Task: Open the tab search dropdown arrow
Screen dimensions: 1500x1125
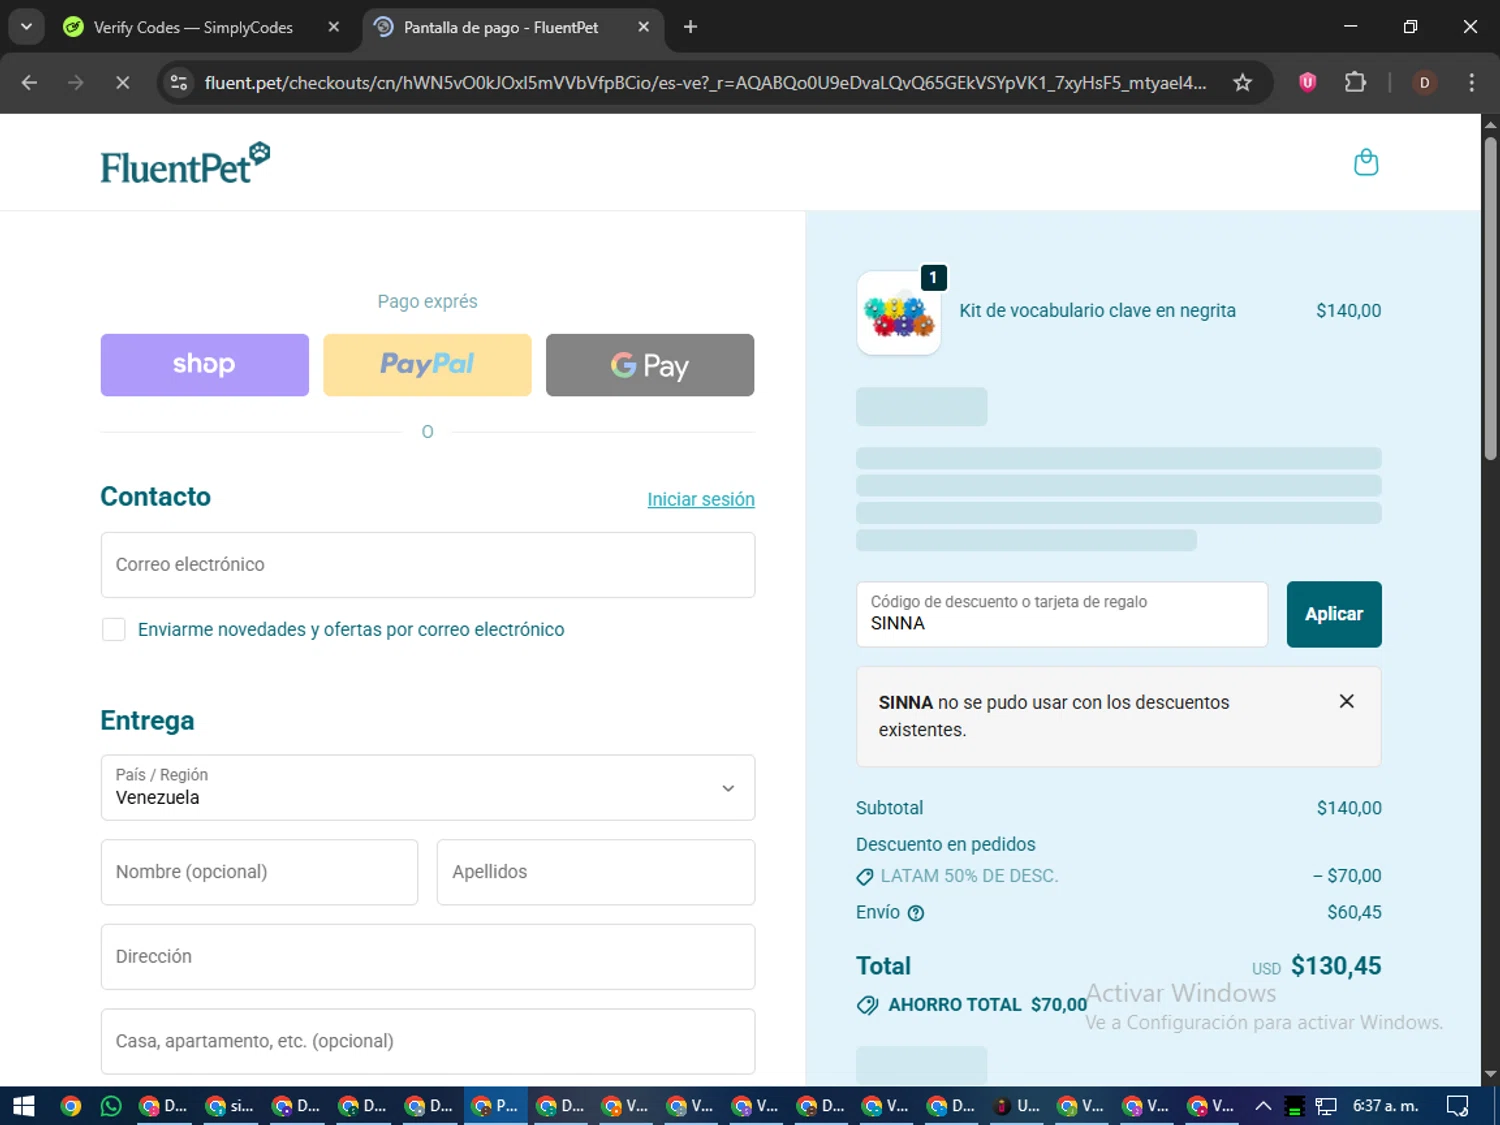Action: 27,27
